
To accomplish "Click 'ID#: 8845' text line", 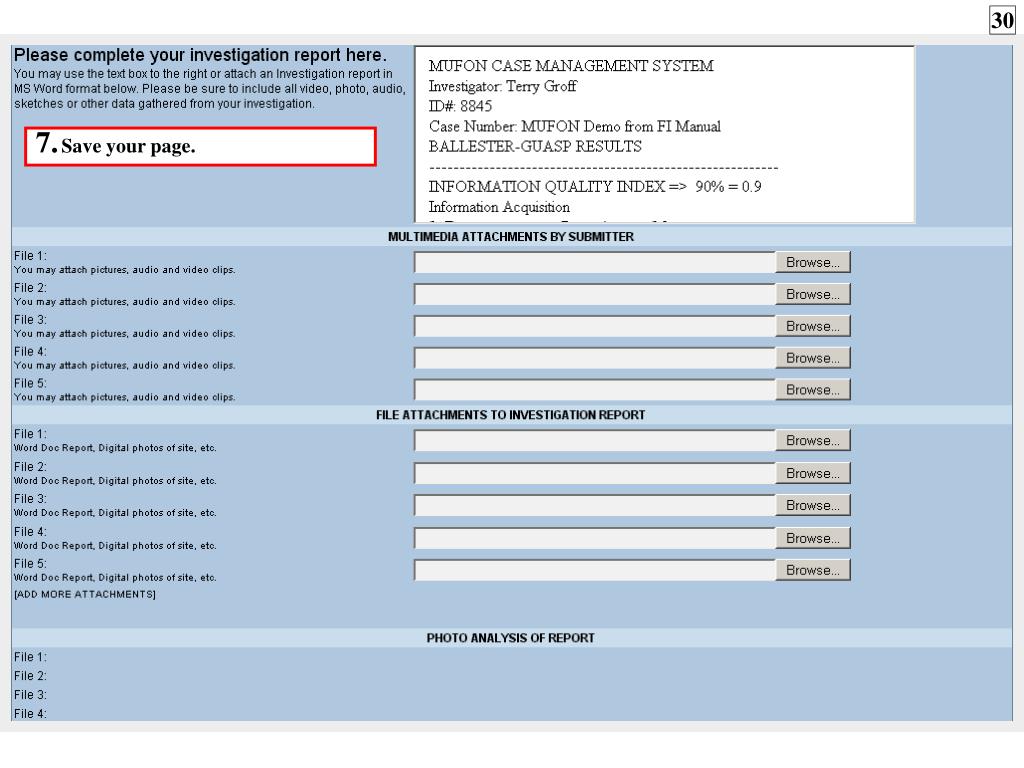I will (460, 106).
